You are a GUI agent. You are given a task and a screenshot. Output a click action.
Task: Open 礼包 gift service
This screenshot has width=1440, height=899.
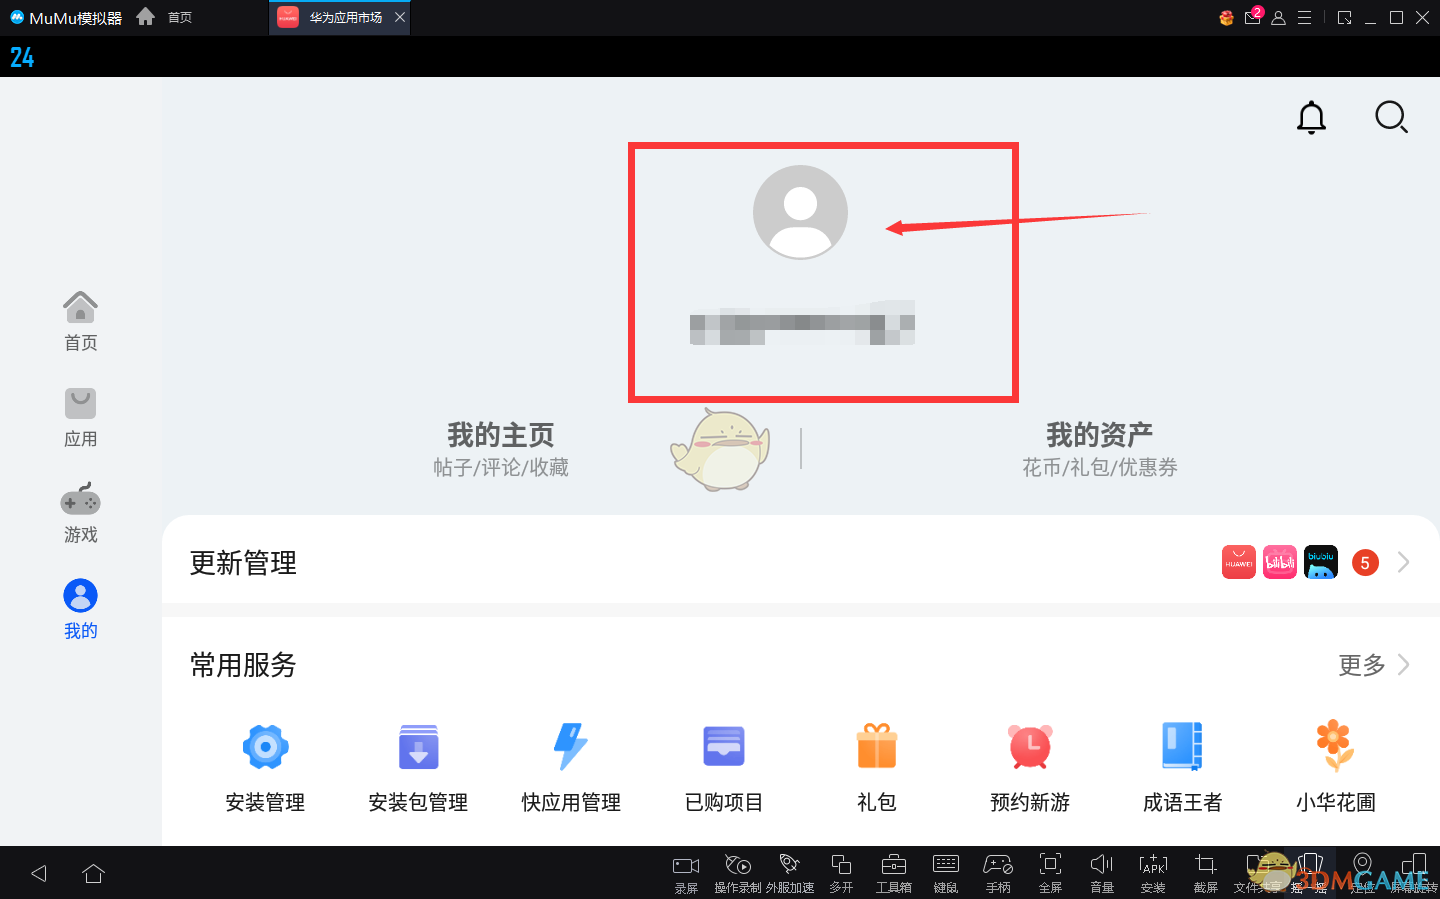pos(877,768)
